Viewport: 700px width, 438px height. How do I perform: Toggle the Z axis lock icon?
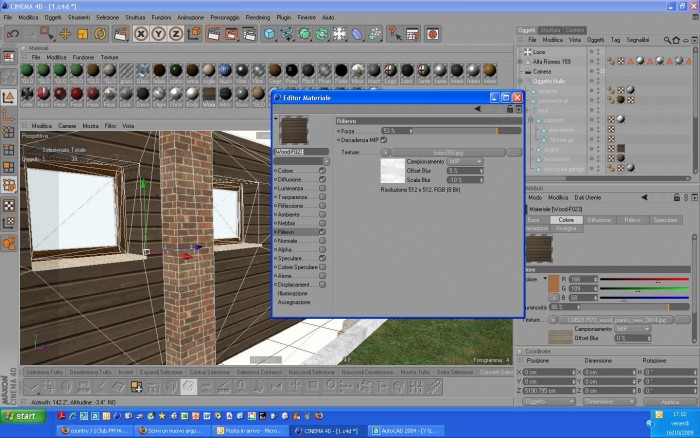(x=175, y=34)
